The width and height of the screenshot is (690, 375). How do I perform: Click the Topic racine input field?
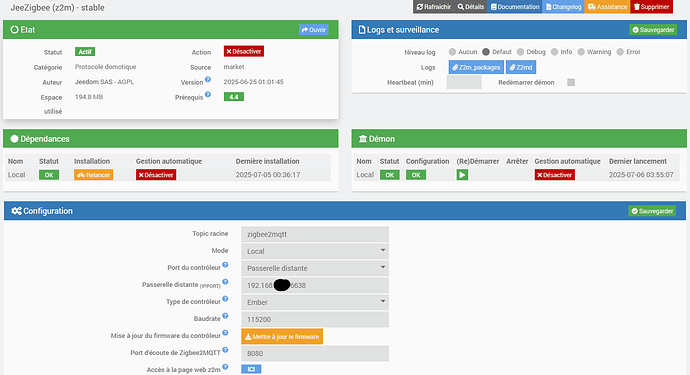point(315,234)
